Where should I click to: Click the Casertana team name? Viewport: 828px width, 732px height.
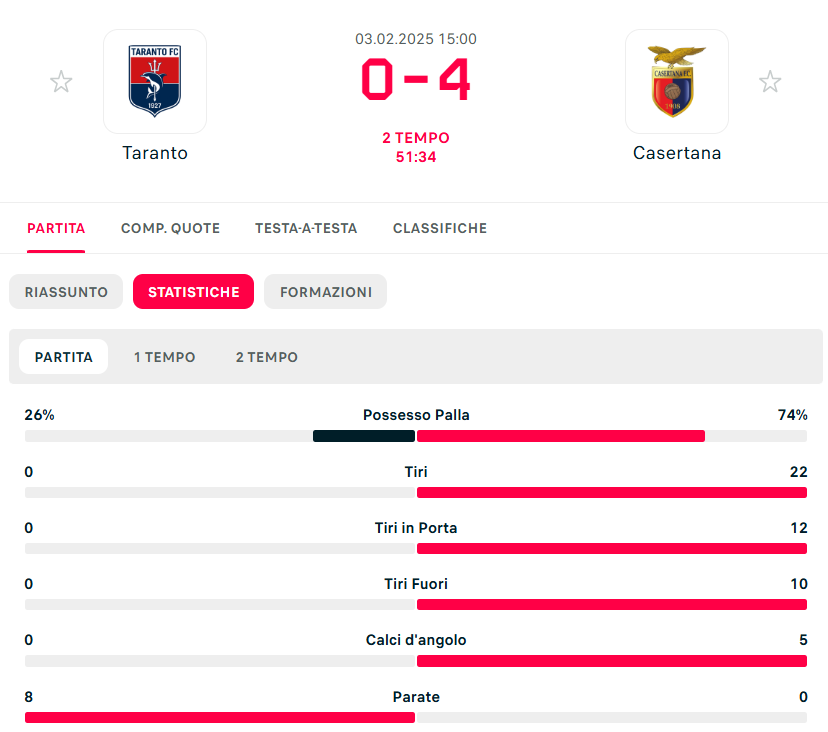point(677,153)
